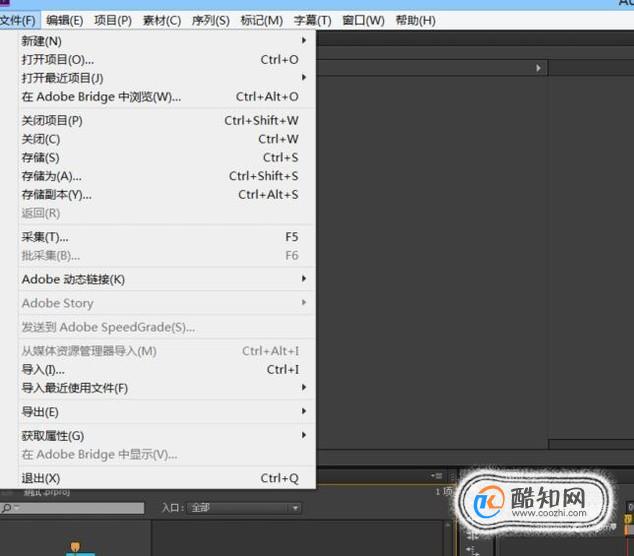Expand the Adobe 动态链接(K) submenu
634x556 pixels.
click(x=167, y=279)
